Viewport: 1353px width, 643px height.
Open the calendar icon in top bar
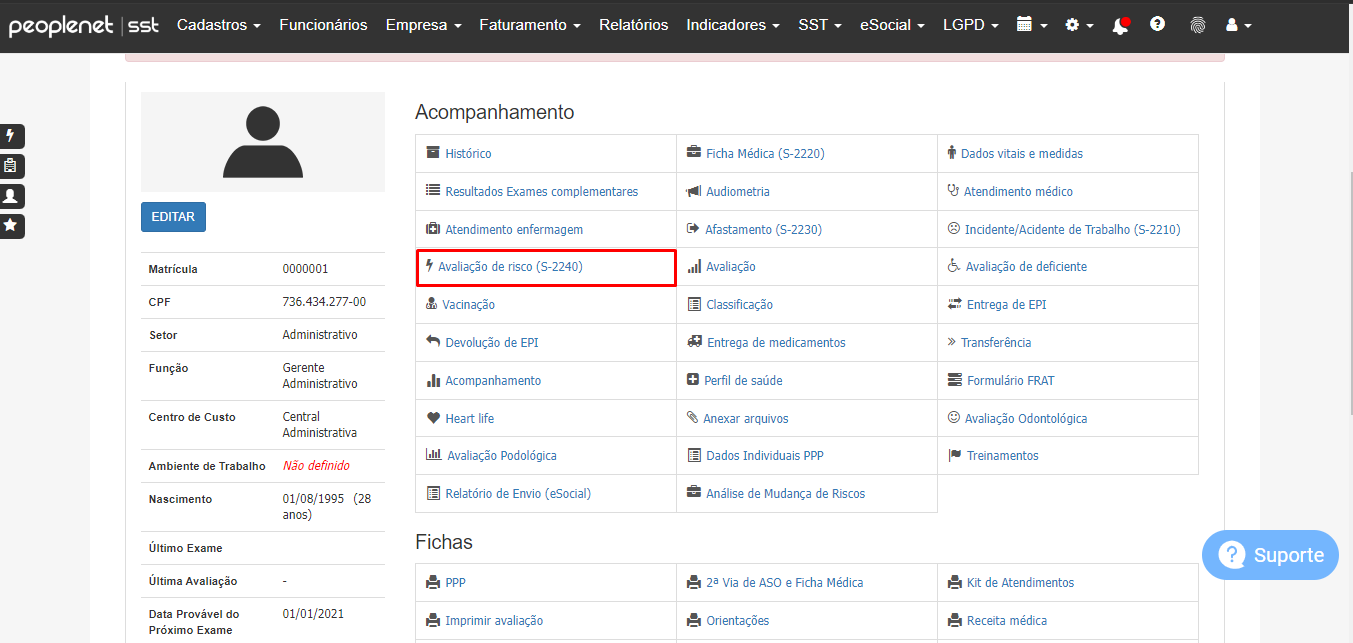pos(1030,25)
